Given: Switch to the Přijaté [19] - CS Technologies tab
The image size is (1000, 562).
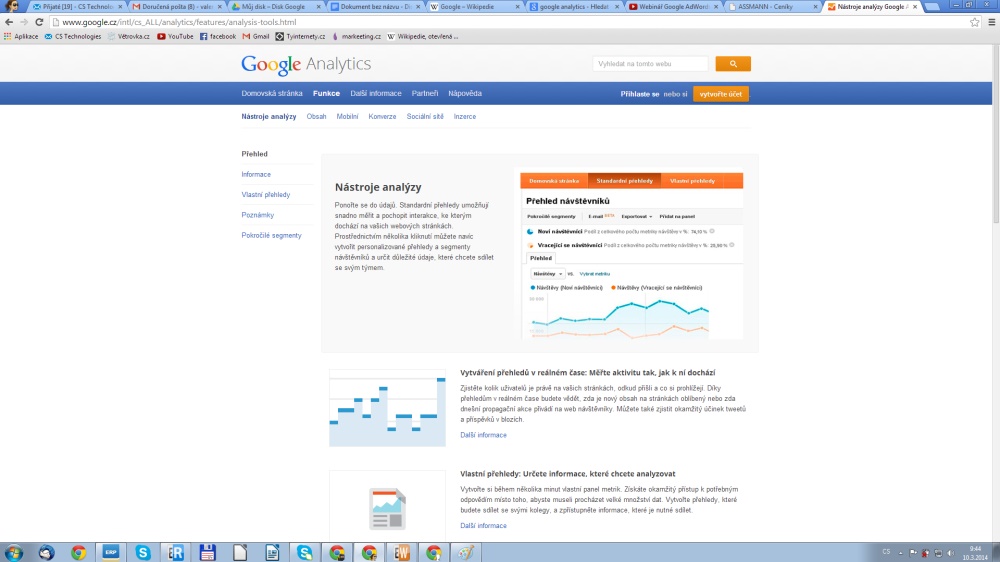Looking at the screenshot, I should pyautogui.click(x=75, y=6).
